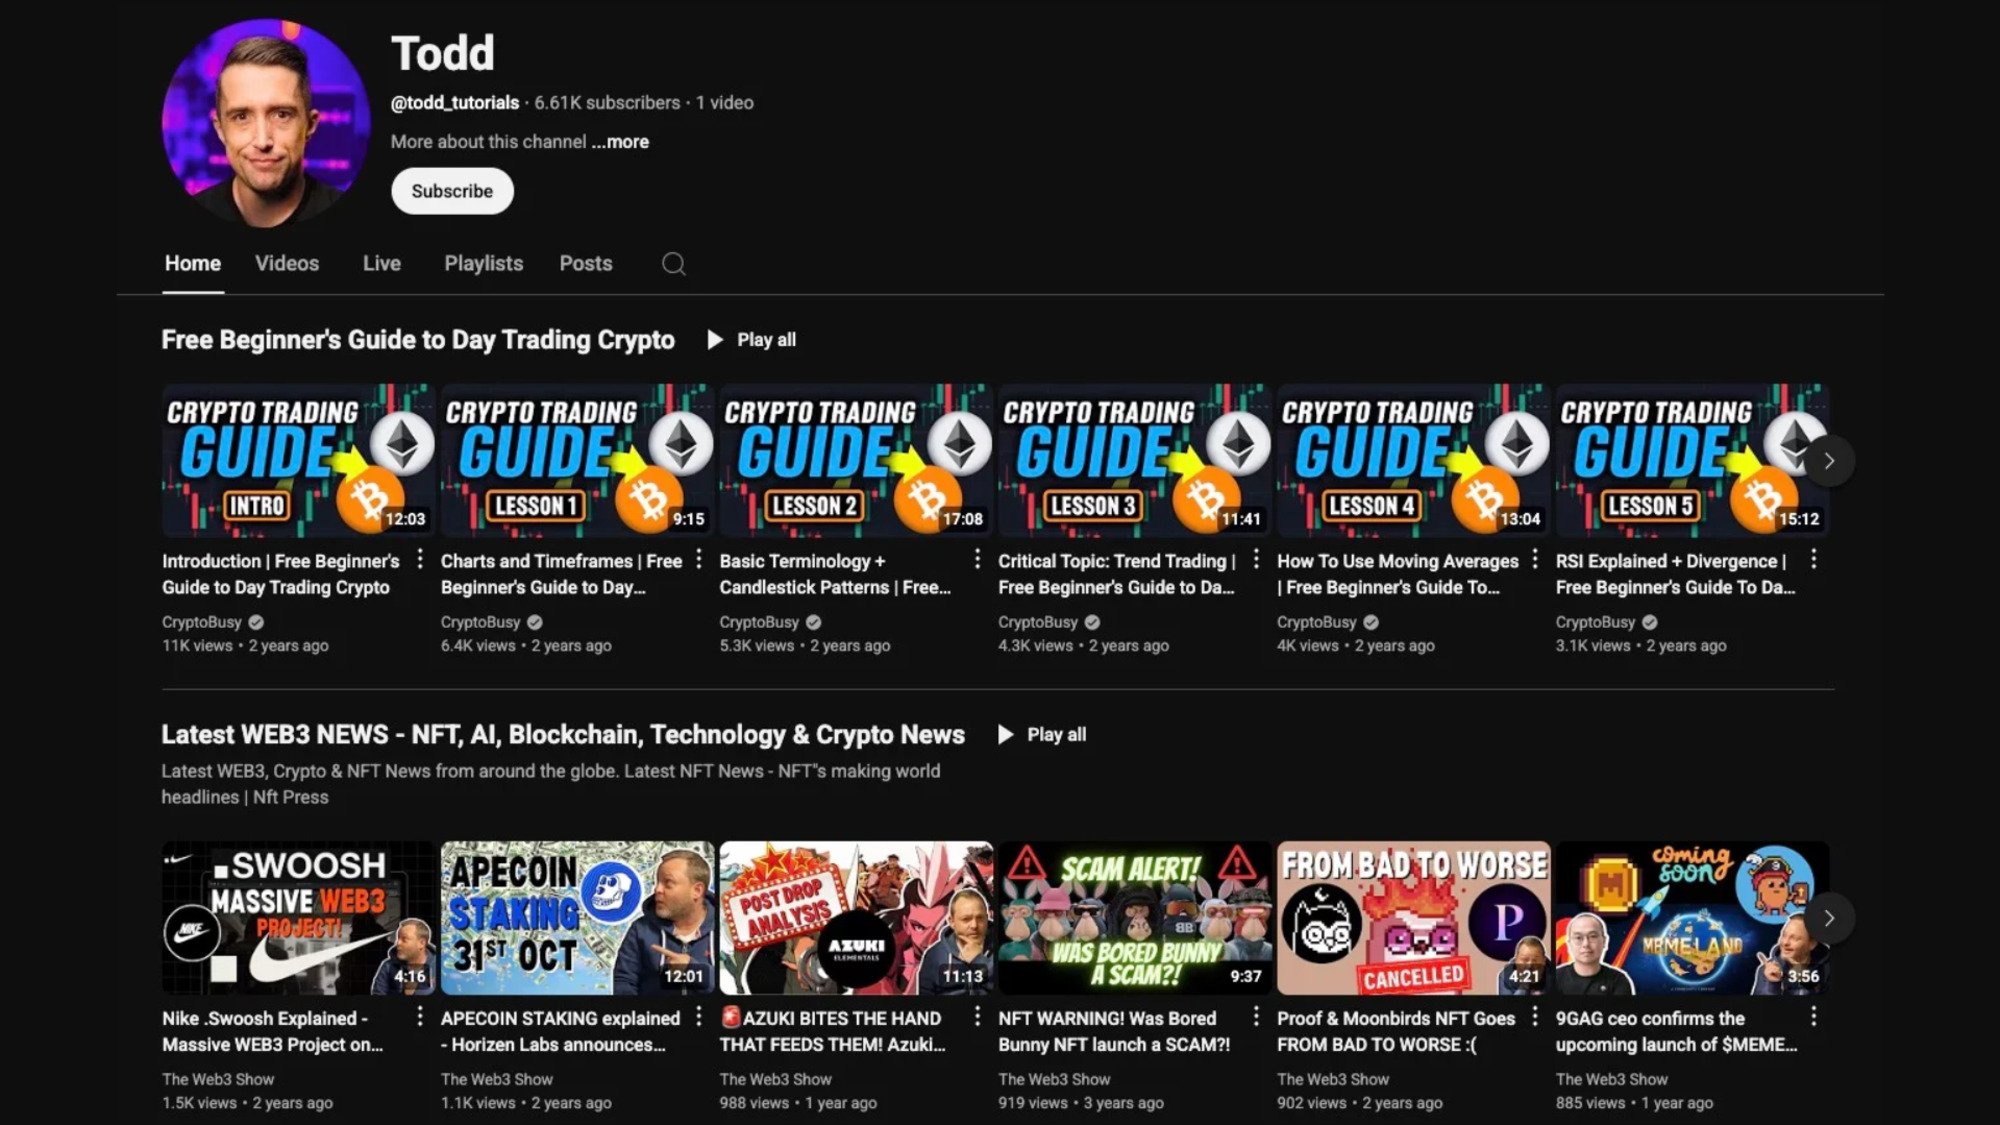Viewport: 2000px width, 1125px height.
Task: Subscribe to Todd's channel
Action: point(452,190)
